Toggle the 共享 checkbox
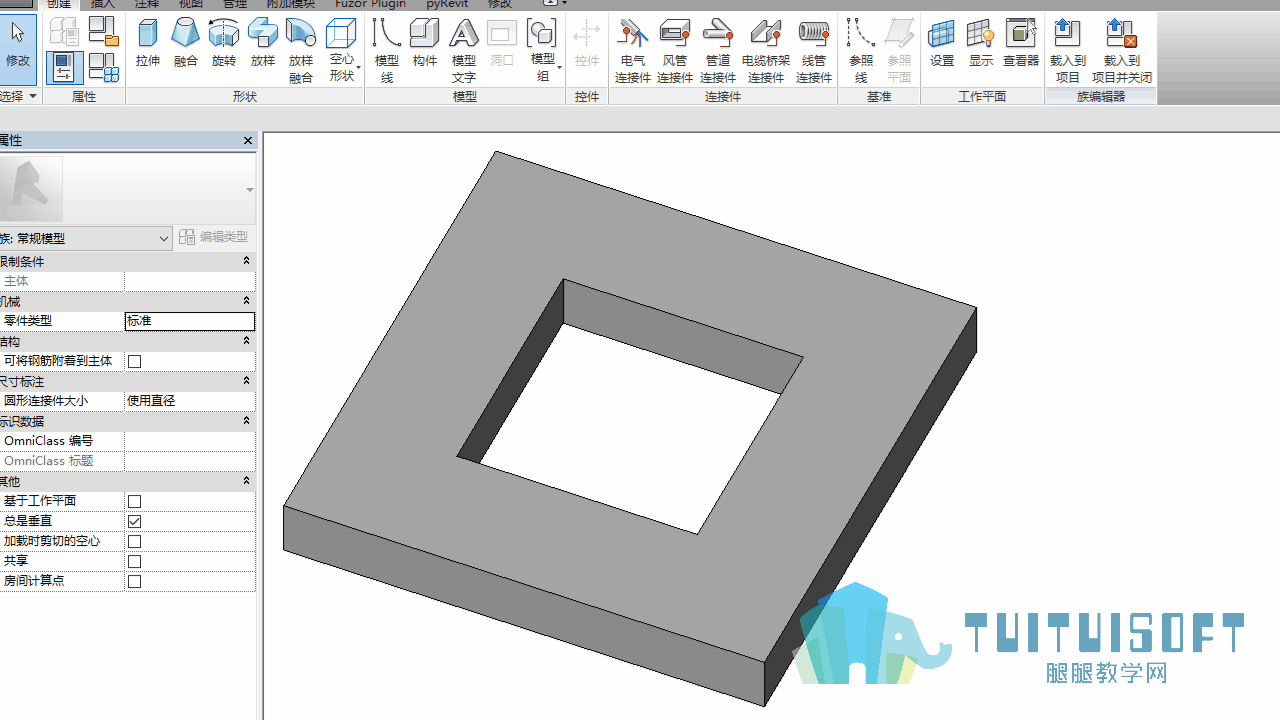 point(135,561)
